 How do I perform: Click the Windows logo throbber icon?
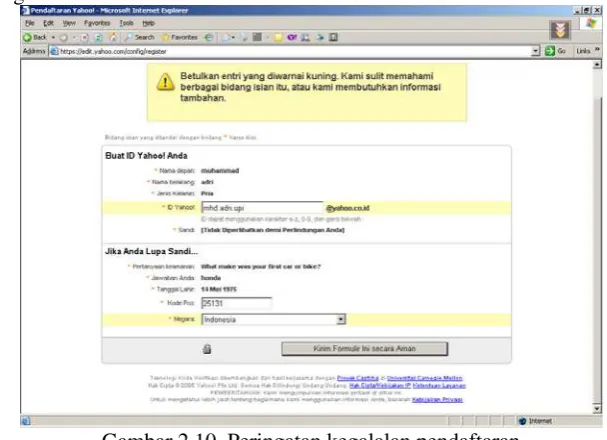591,23
